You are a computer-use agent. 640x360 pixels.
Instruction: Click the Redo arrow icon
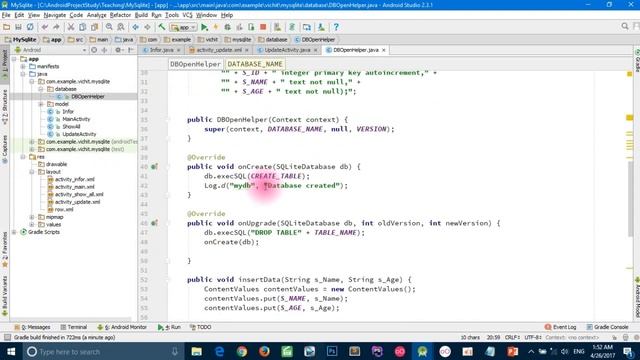[x=56, y=27]
